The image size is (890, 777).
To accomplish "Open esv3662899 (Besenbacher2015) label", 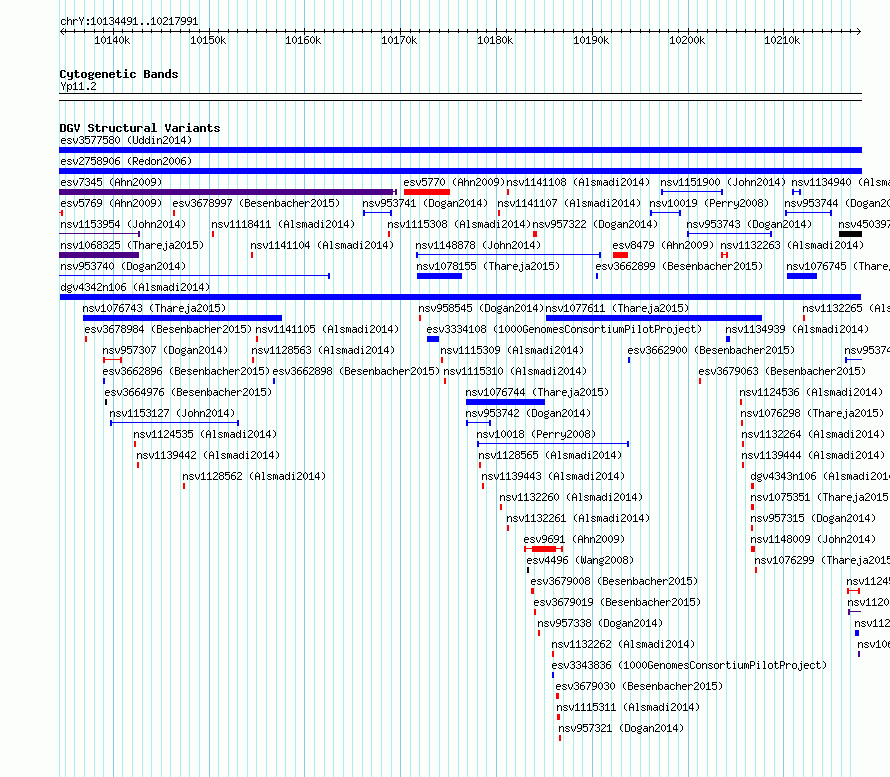I will (x=679, y=266).
